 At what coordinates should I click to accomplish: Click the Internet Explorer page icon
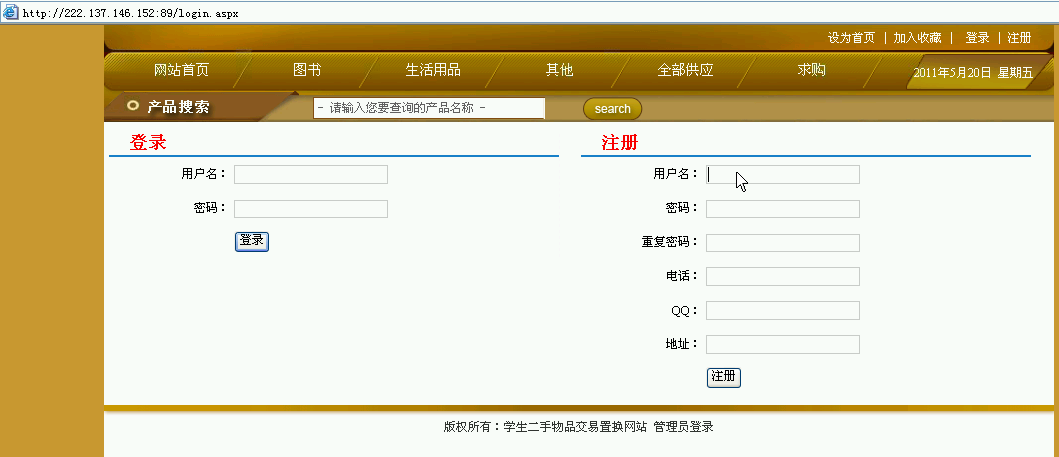[x=11, y=13]
